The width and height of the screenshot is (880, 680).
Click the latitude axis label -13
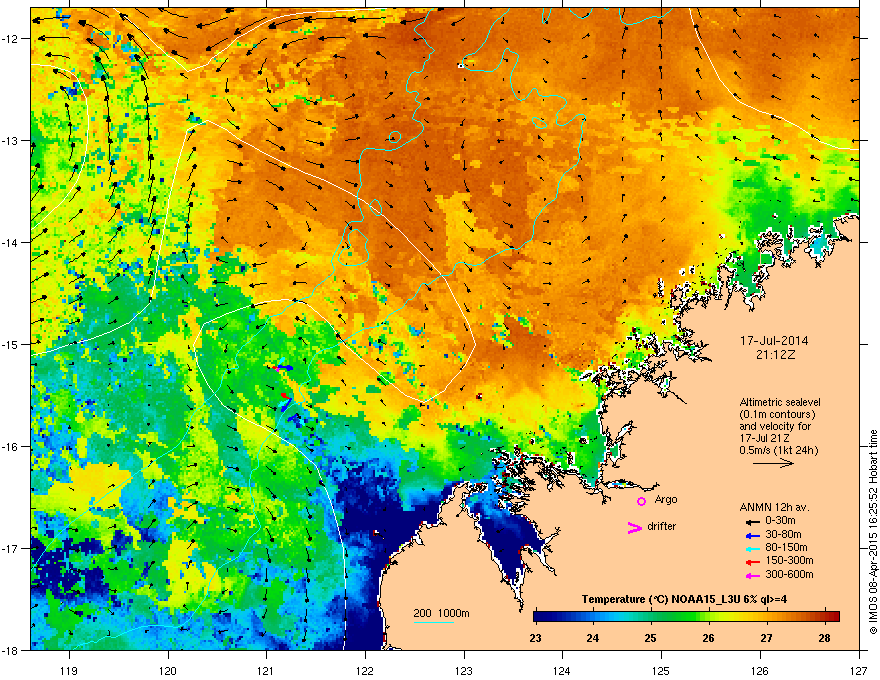tap(10, 140)
